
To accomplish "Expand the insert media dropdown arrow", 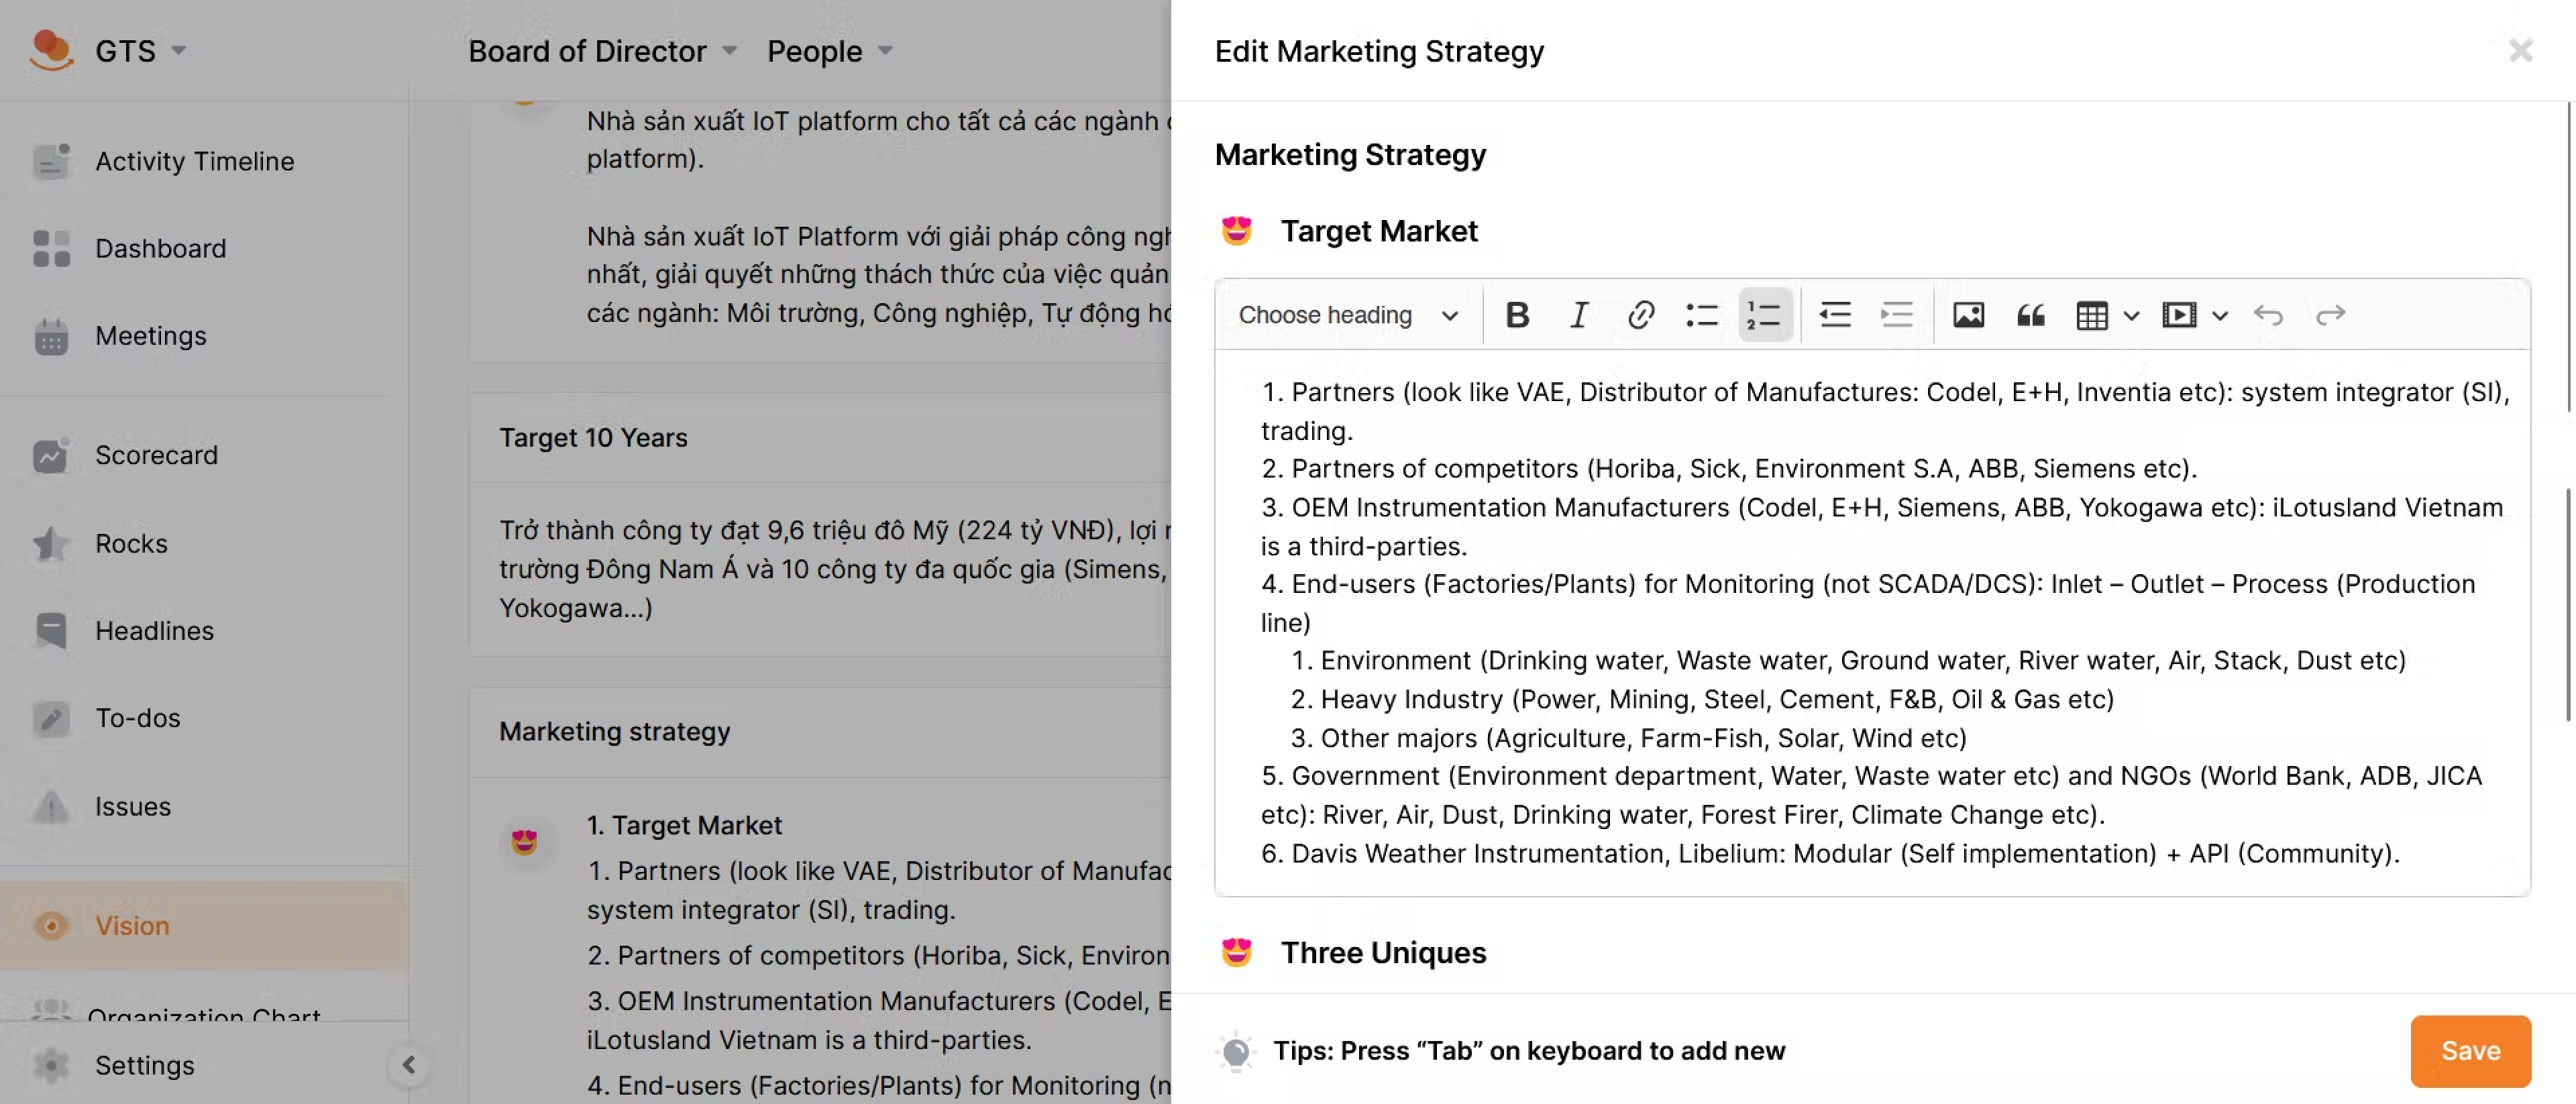I will 2220,315.
